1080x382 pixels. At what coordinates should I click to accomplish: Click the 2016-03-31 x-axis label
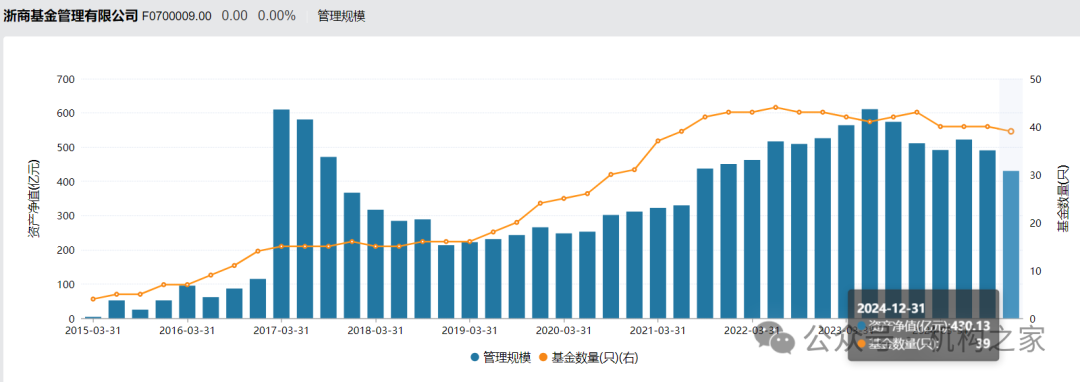(187, 330)
